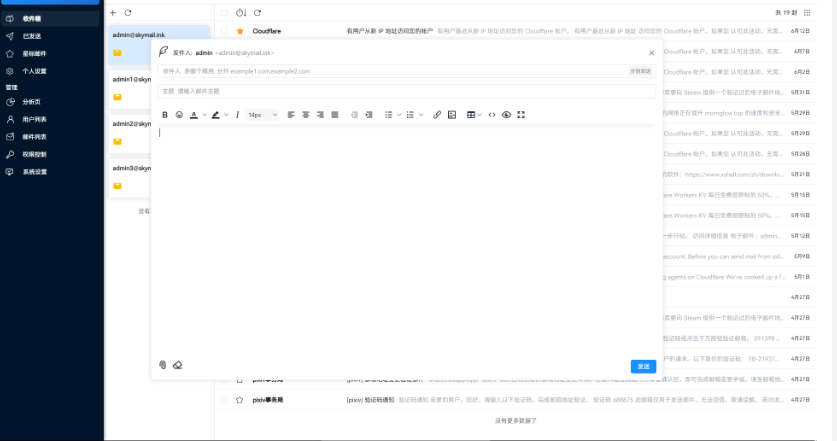Open 已发送 sent mail in sidebar
Image resolution: width=837 pixels, height=441 pixels.
coord(50,36)
